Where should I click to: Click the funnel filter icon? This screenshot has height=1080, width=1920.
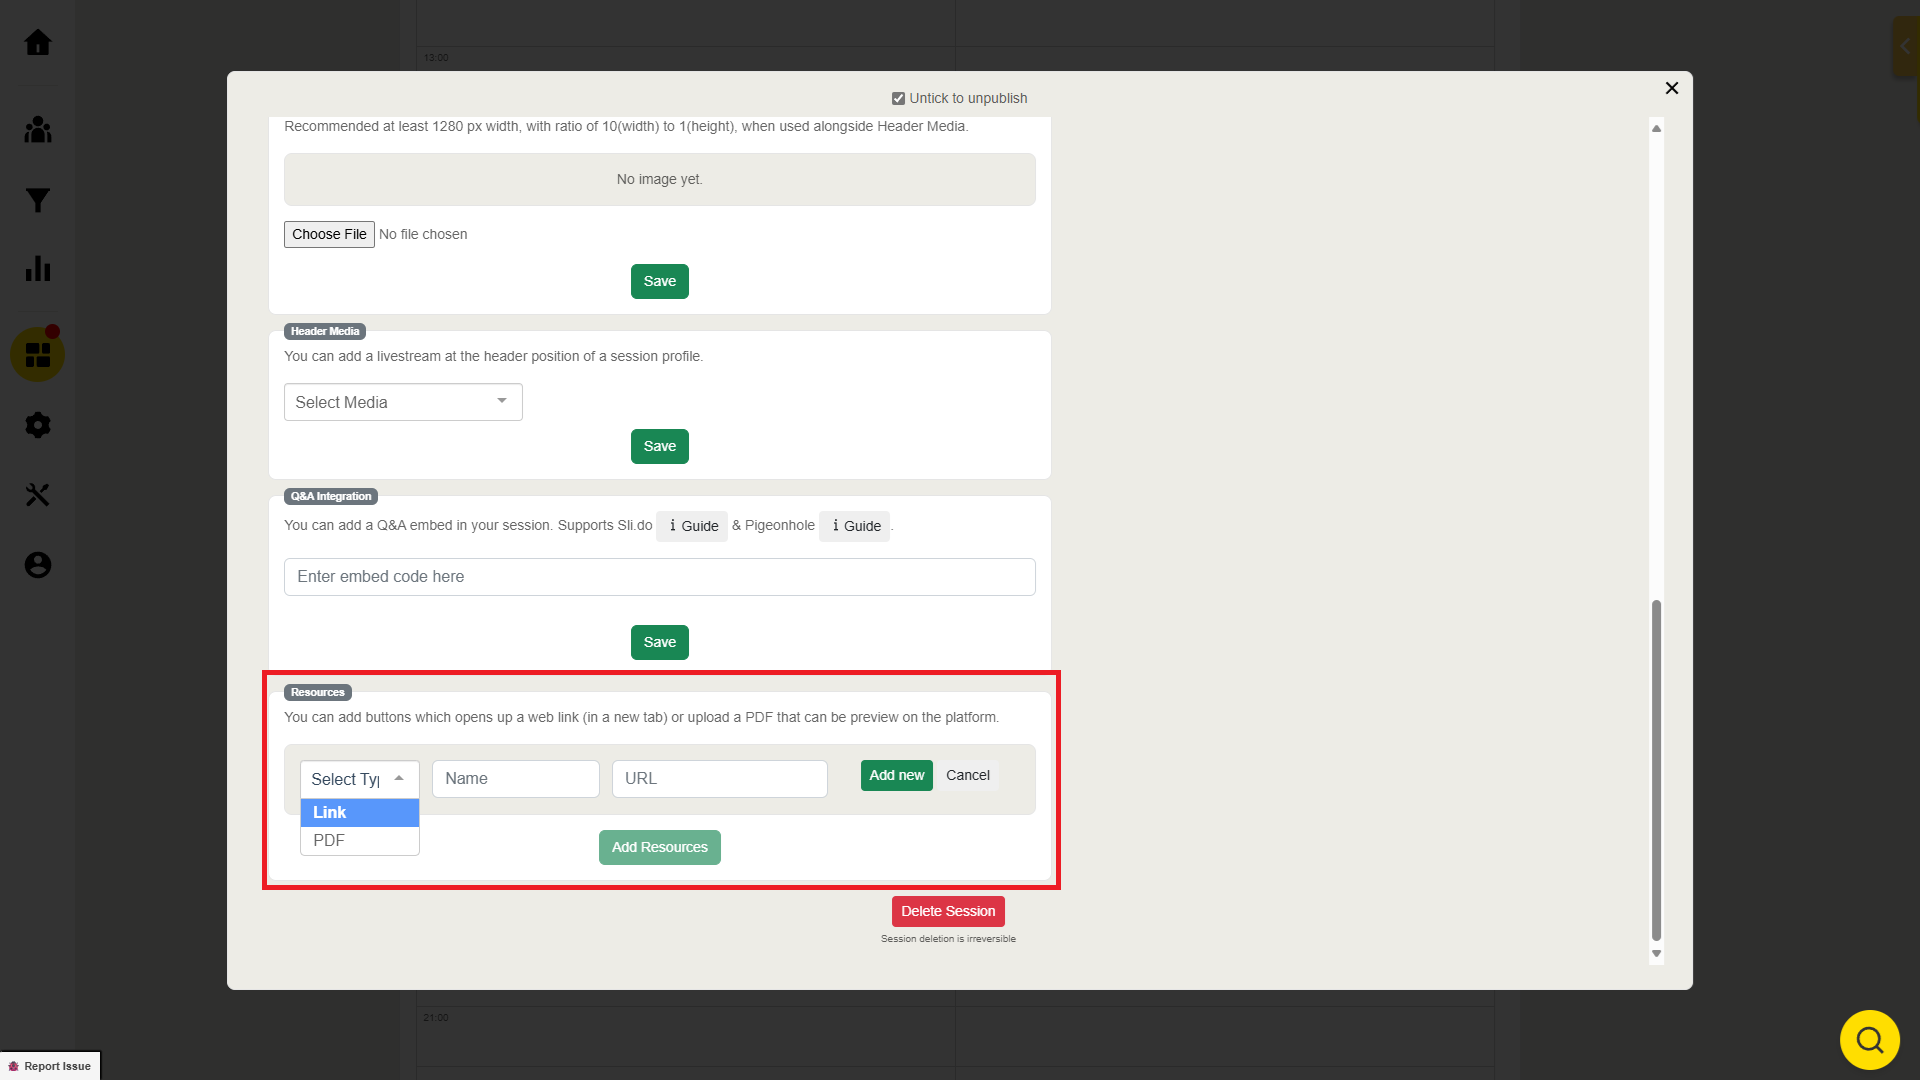38,200
